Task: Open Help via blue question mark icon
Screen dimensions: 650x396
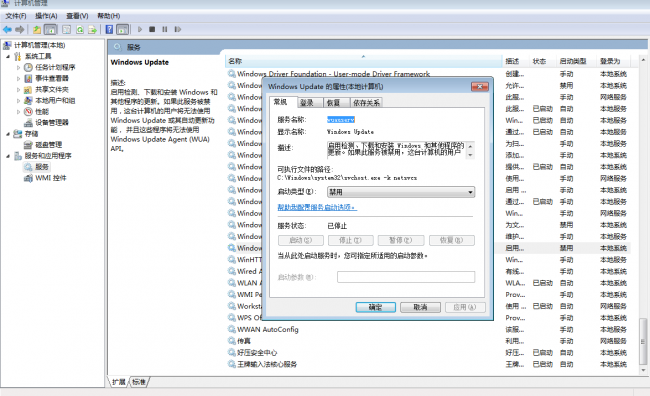Action: (109, 29)
